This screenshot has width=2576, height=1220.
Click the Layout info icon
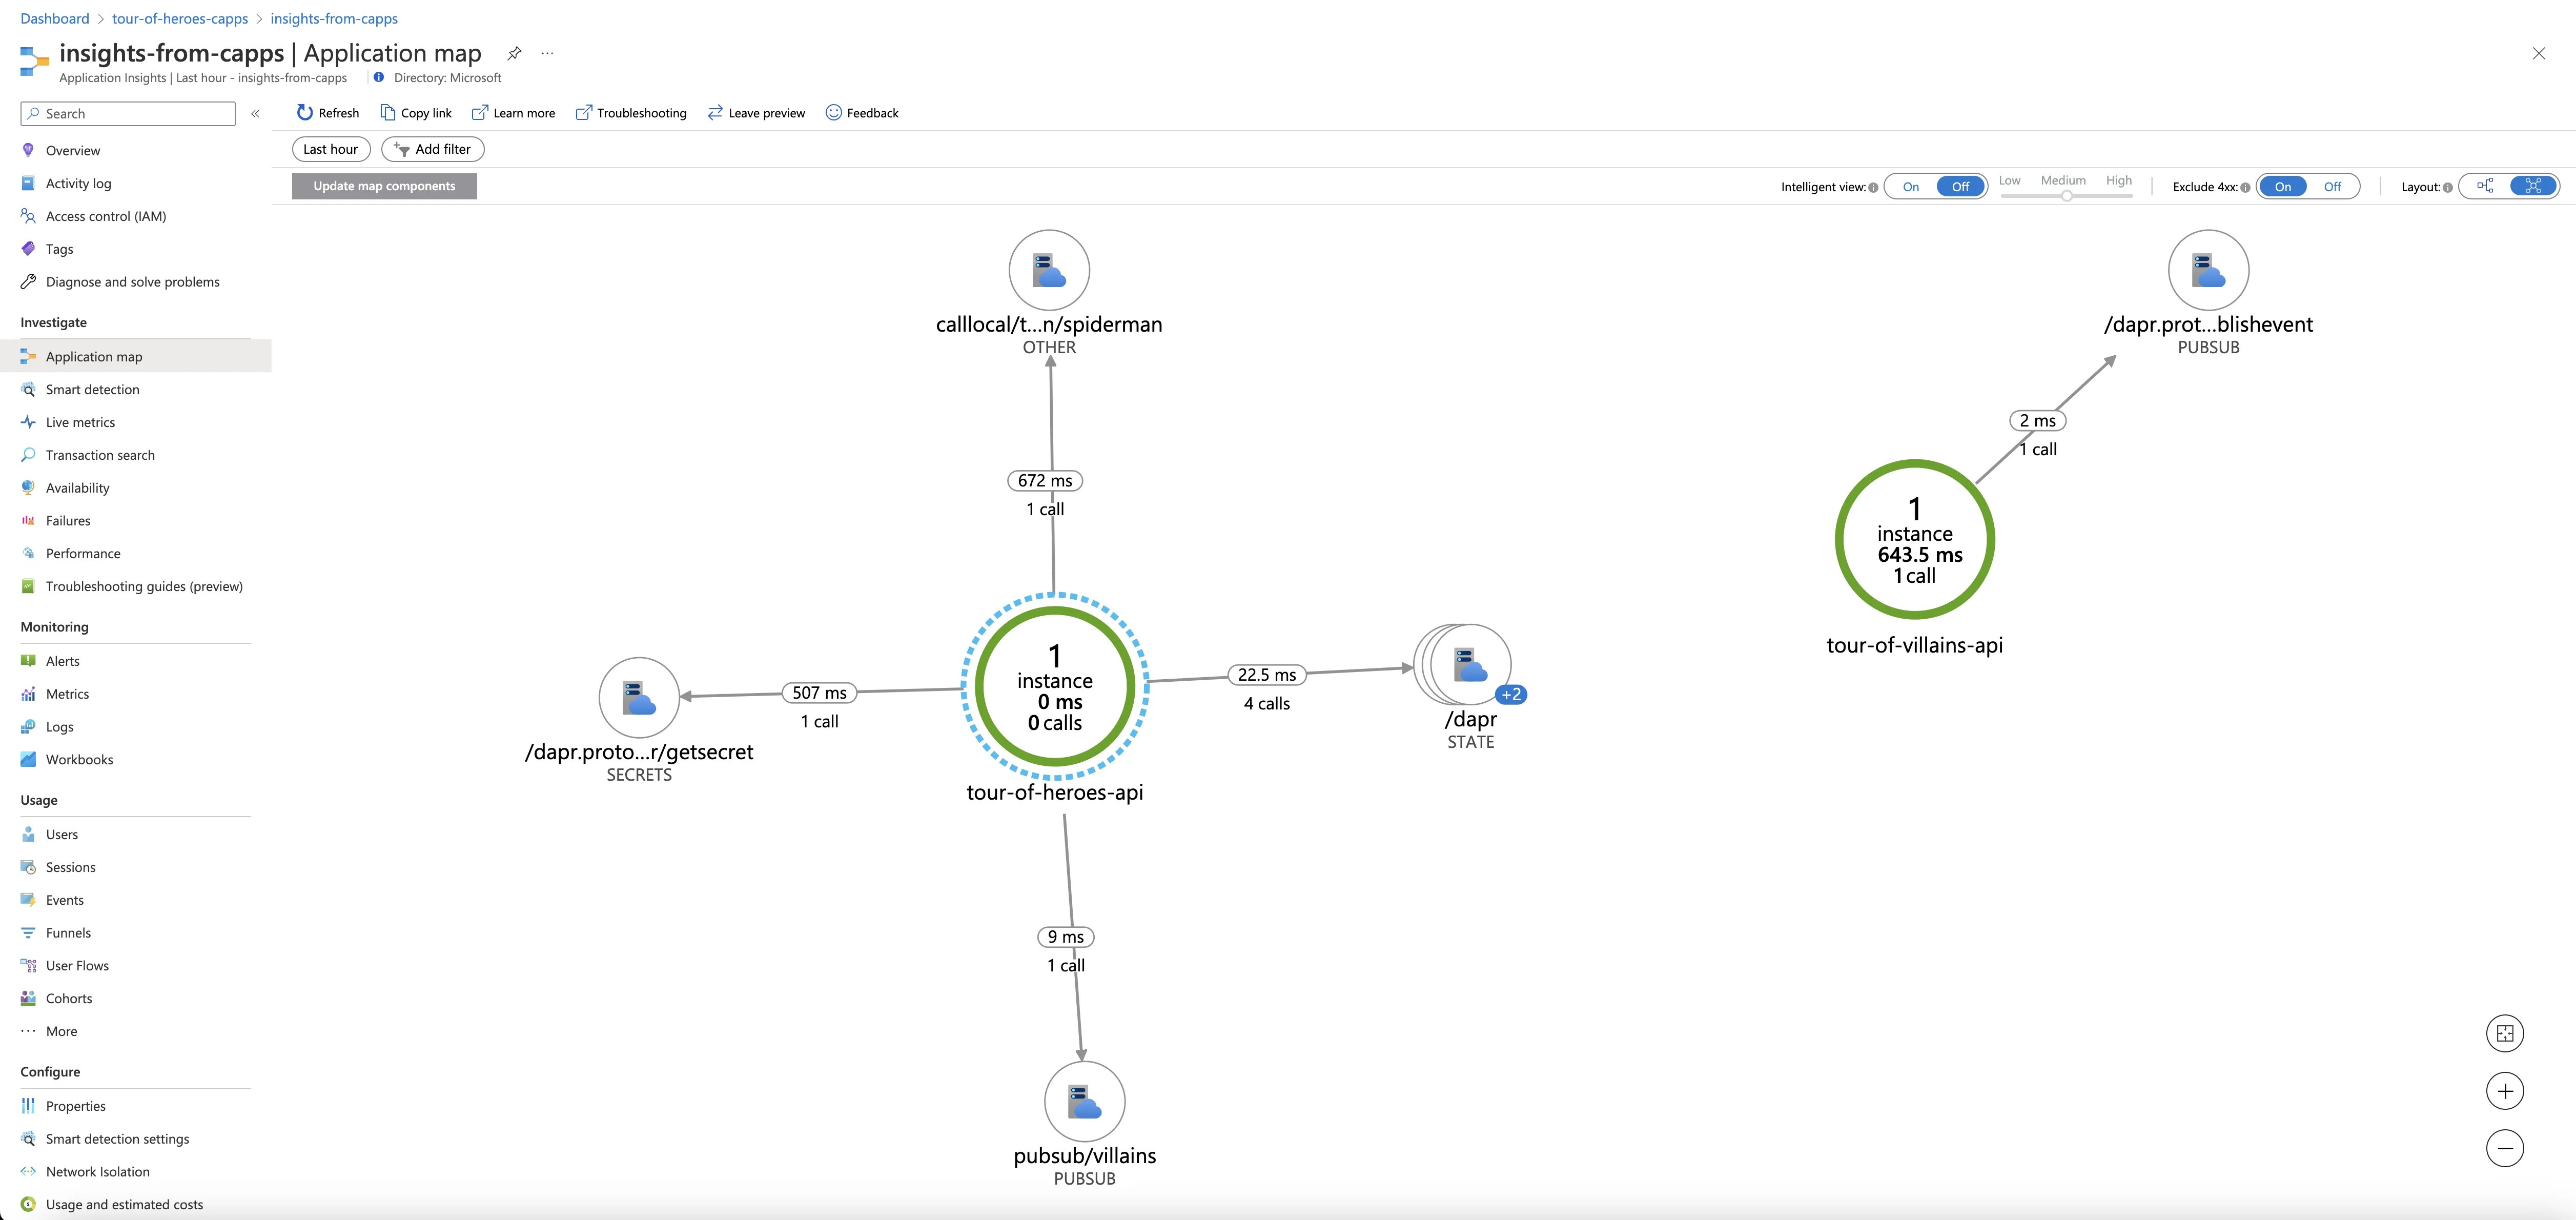point(2447,187)
